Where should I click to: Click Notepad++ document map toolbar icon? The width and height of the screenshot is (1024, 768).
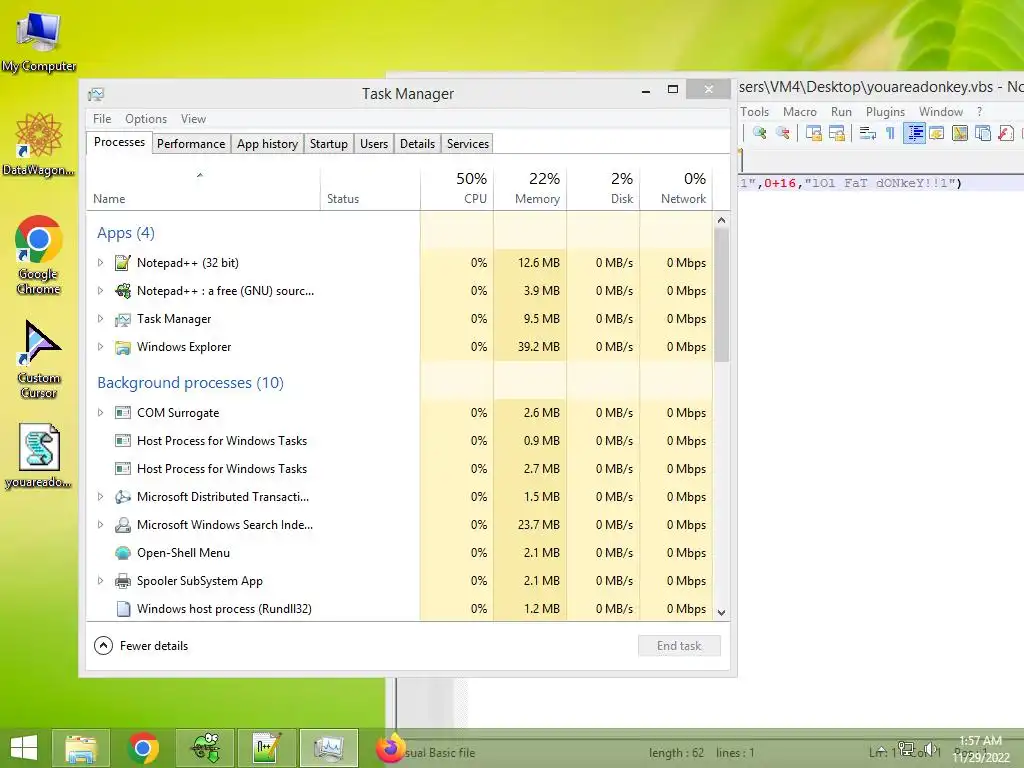point(960,133)
